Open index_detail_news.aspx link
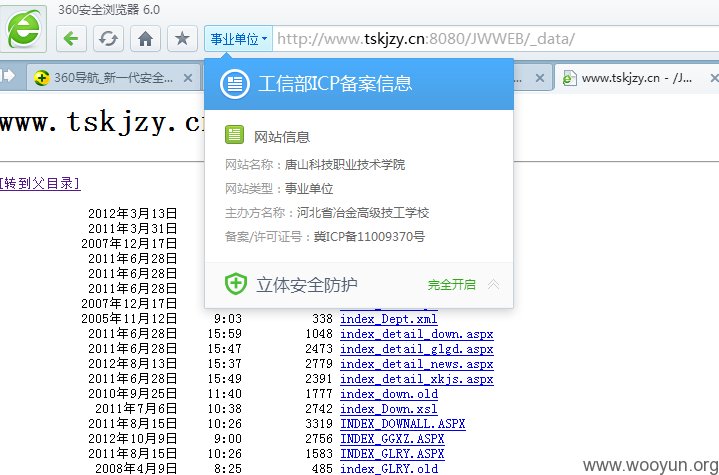Screen dimensions: 719x475 pos(416,364)
